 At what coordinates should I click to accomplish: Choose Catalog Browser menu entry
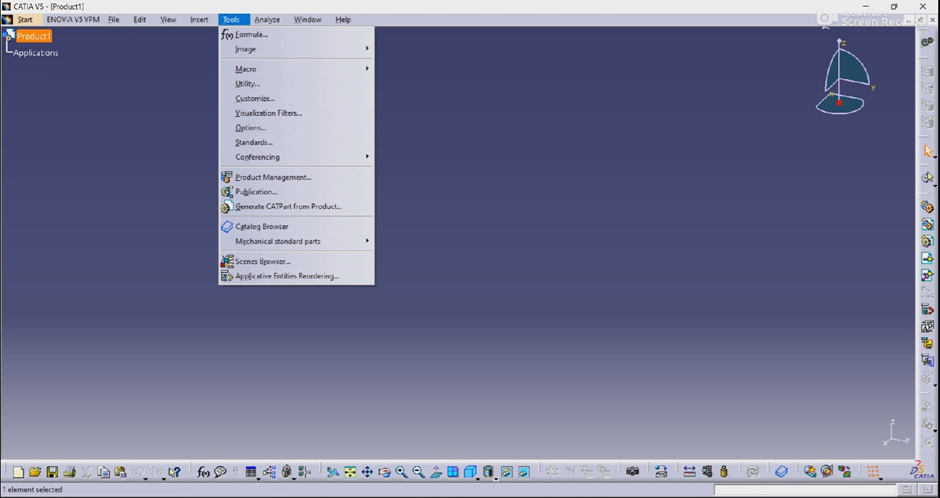297,227
